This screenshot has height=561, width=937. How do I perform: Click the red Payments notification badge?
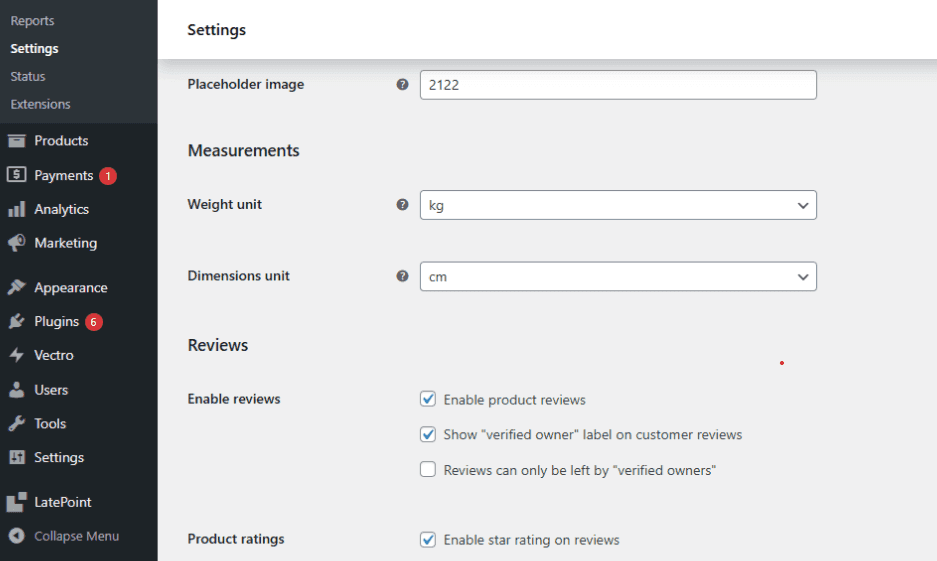108,176
